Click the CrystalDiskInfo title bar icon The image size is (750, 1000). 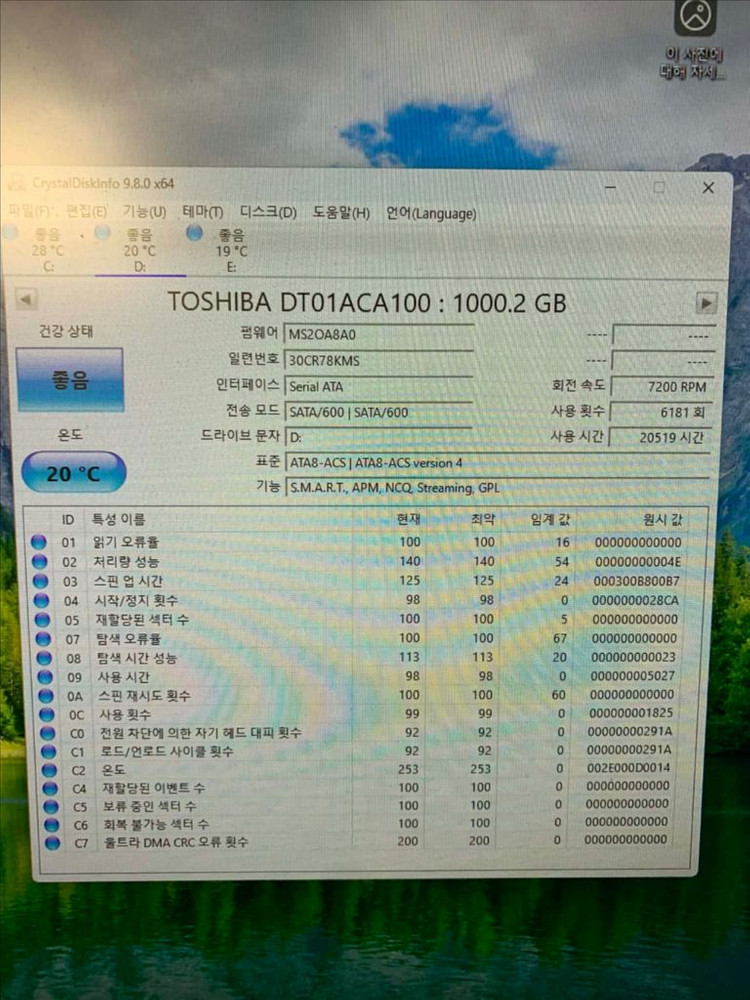18,183
